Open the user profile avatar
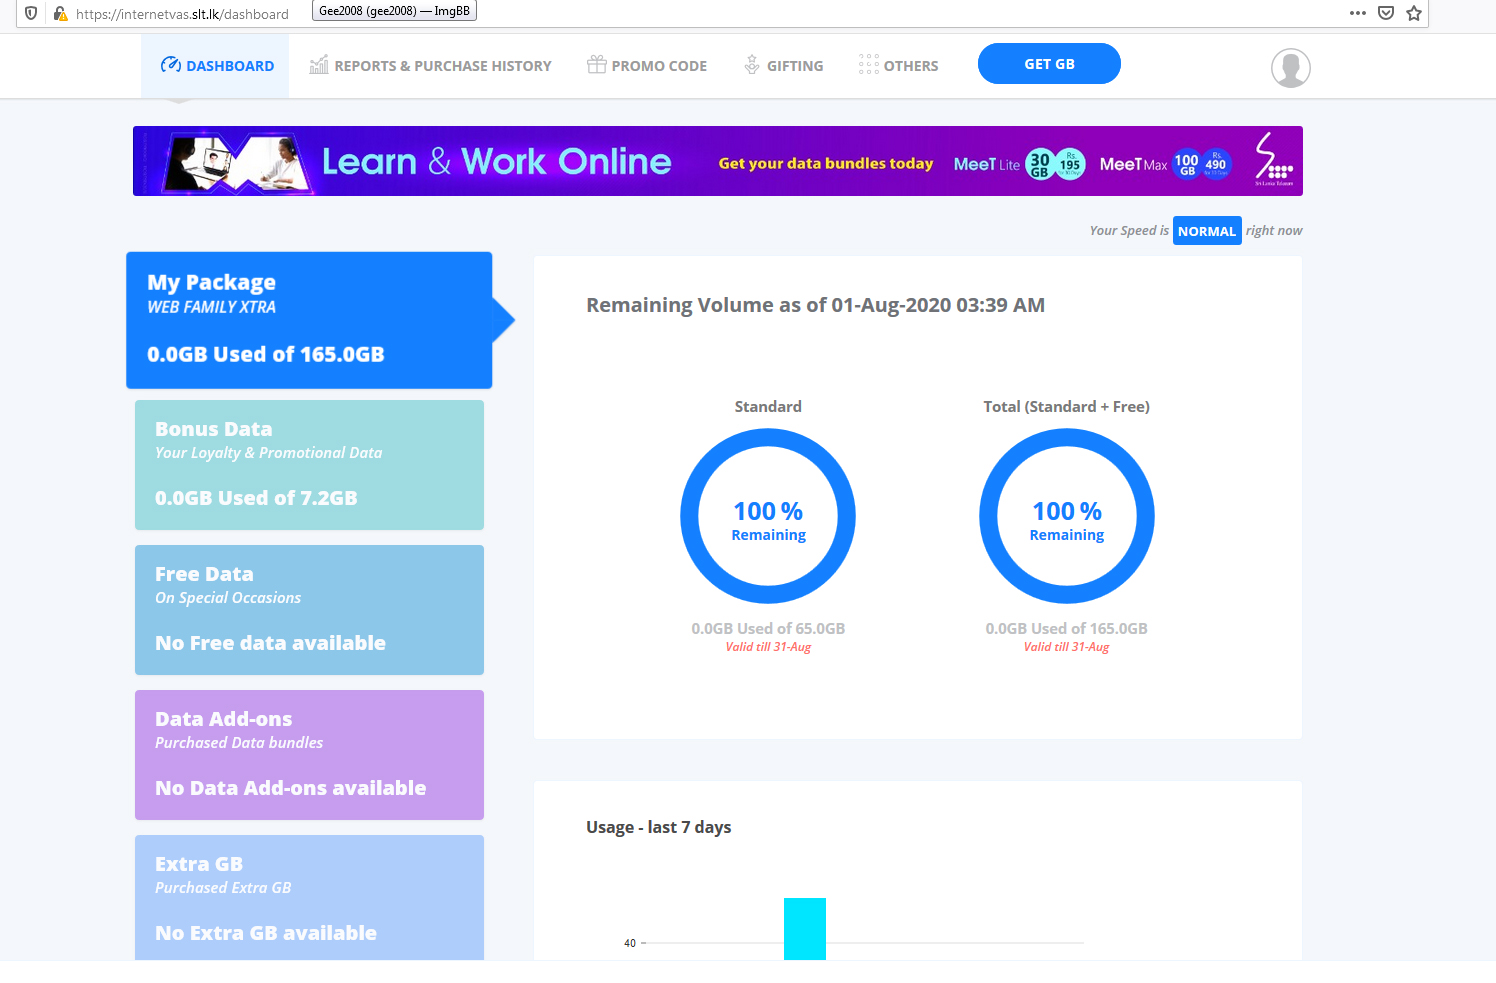 pyautogui.click(x=1291, y=68)
